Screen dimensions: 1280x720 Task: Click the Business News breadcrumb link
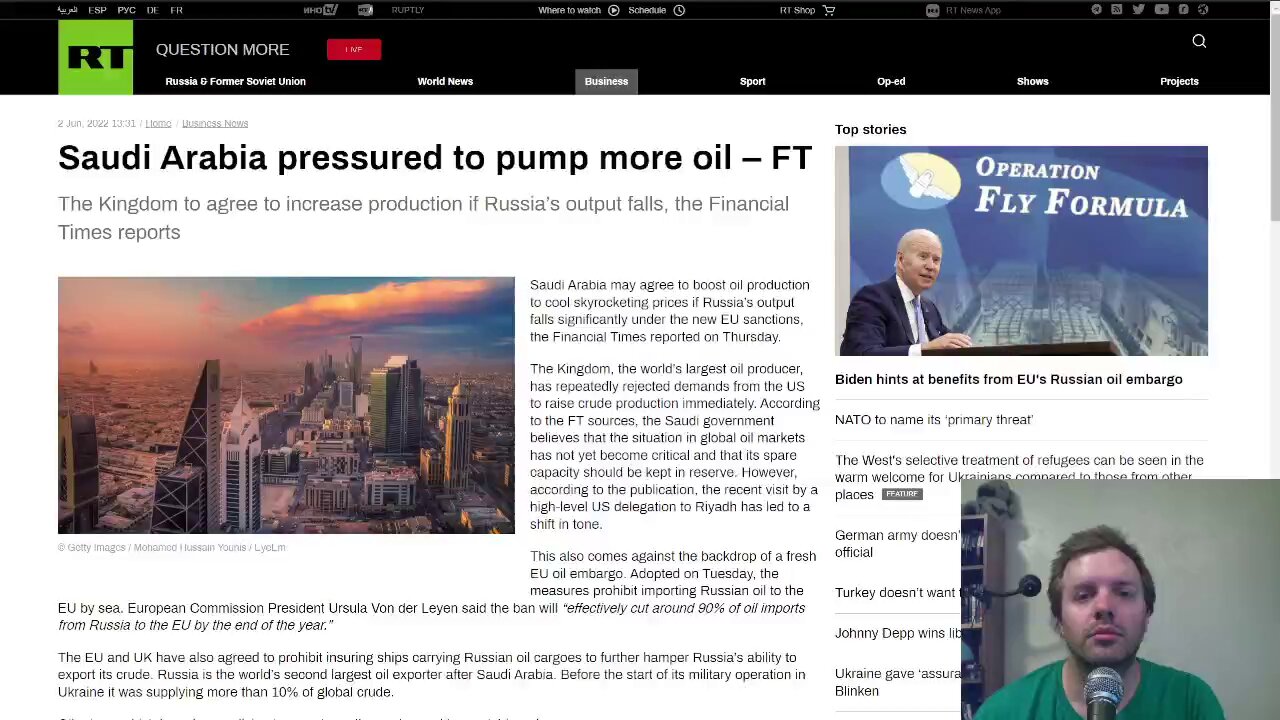(215, 123)
